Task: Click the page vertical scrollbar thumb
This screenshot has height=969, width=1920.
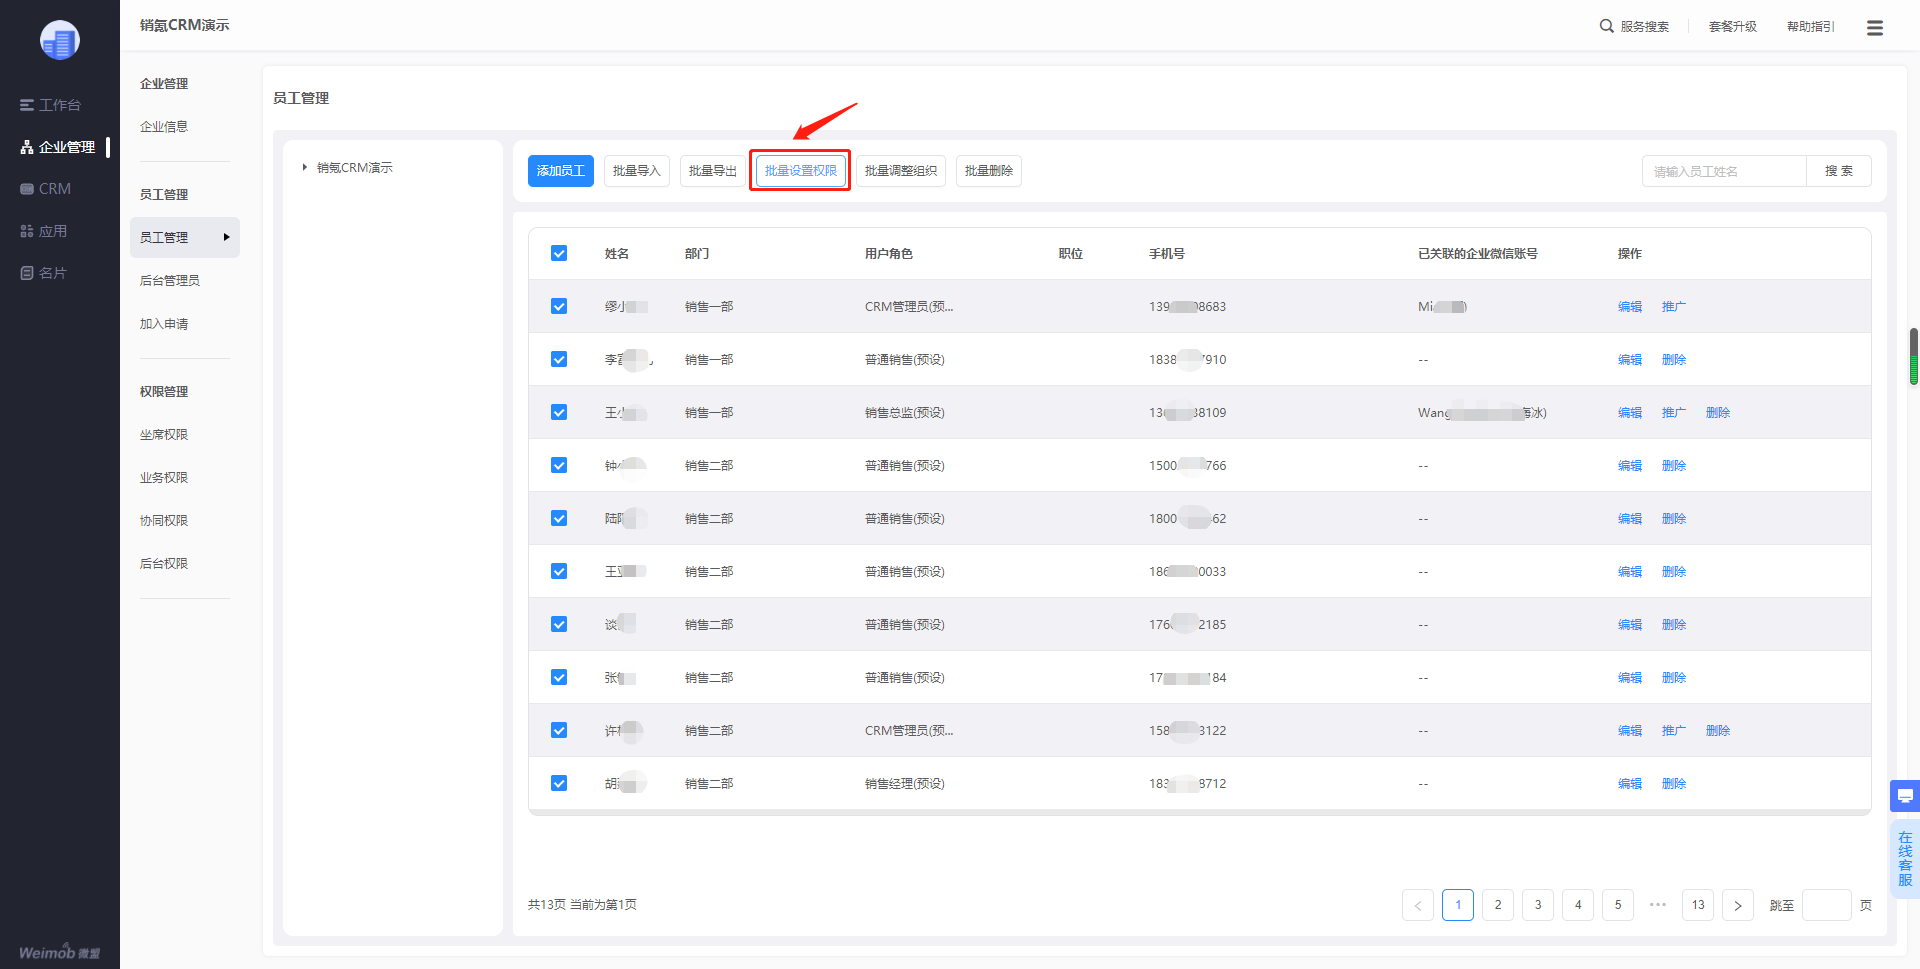Action: tap(1914, 356)
